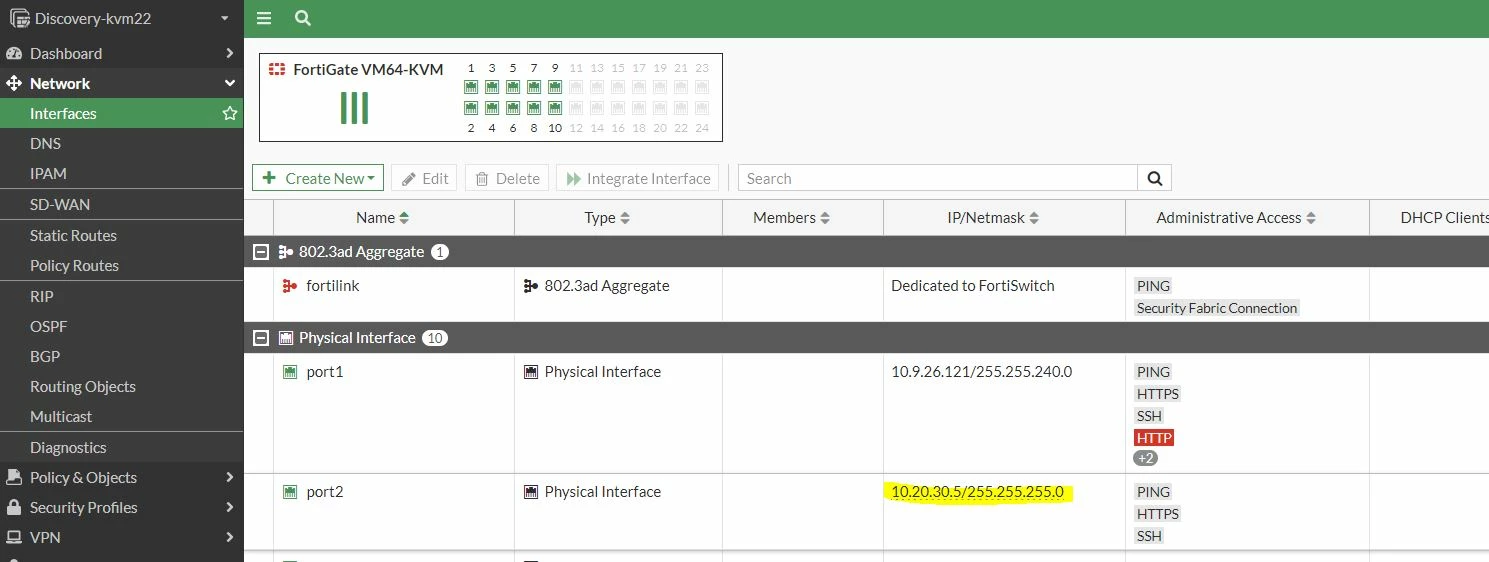Select the port1 row name
Image resolution: width=1489 pixels, height=562 pixels.
click(x=325, y=372)
